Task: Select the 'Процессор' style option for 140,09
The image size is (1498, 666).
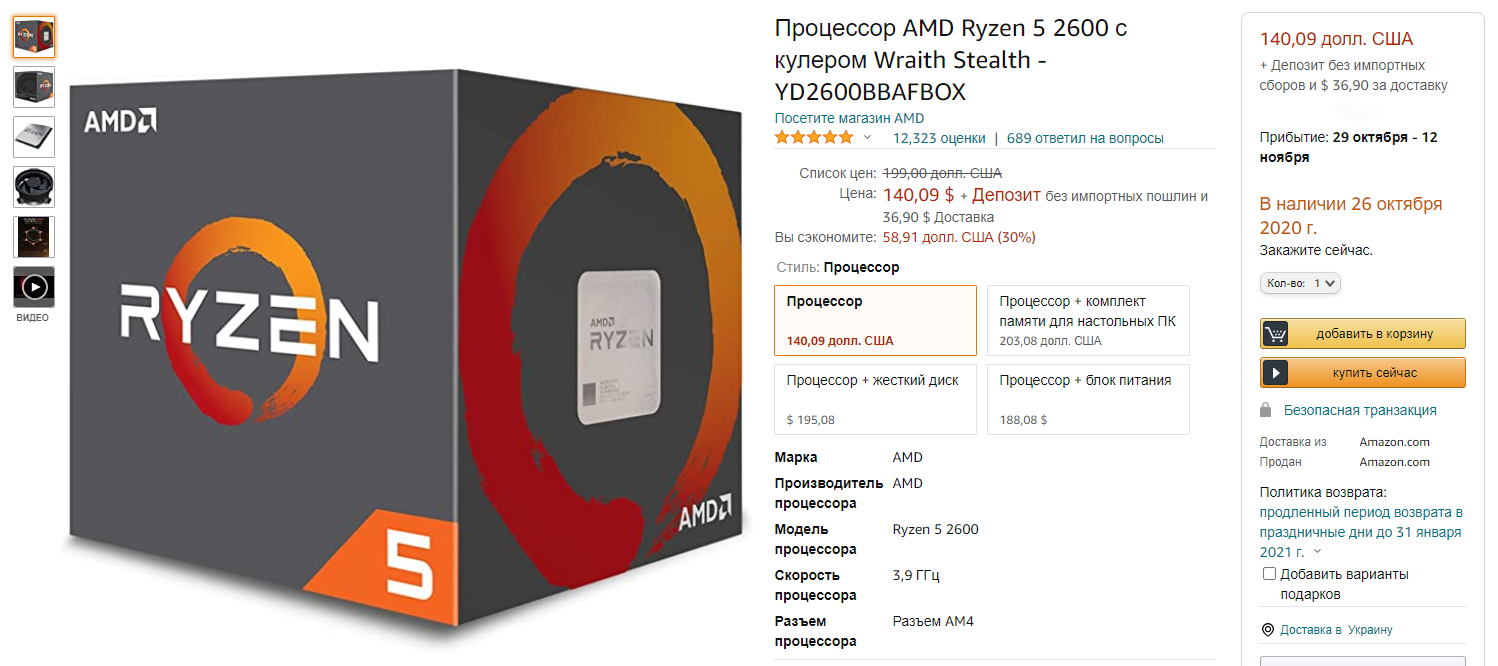Action: (x=875, y=320)
